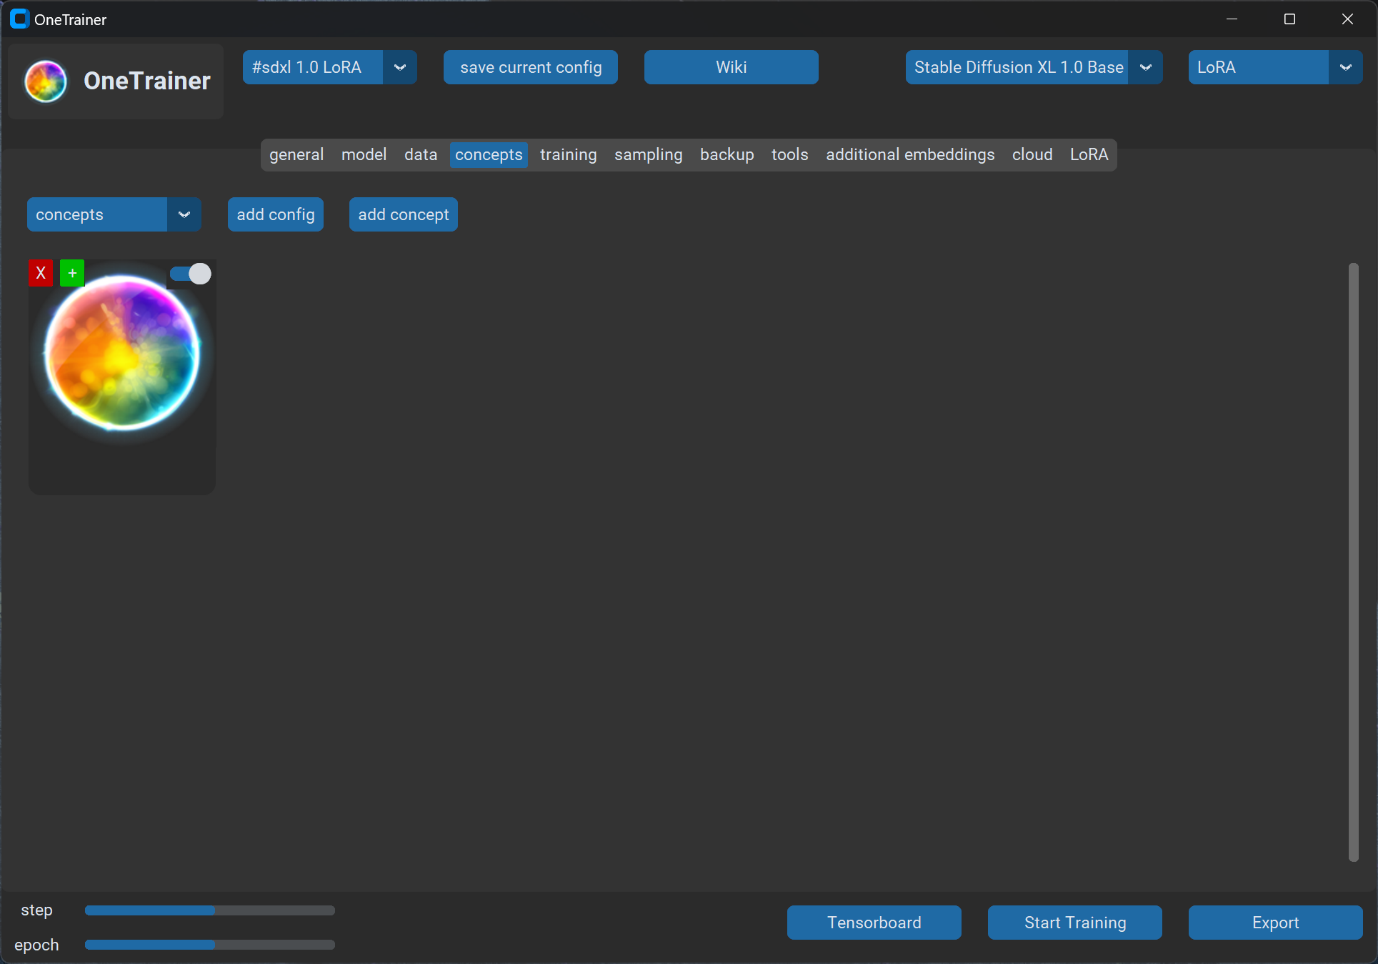Click the OneTrainer title bar app icon
The height and width of the screenshot is (964, 1378).
(19, 19)
